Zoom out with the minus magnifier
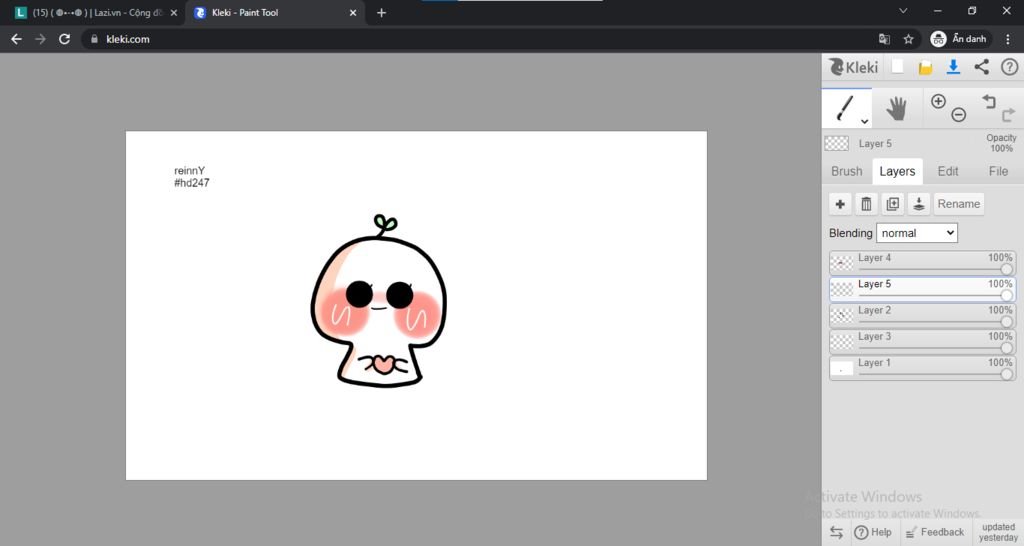Image resolution: width=1024 pixels, height=546 pixels. [x=959, y=115]
